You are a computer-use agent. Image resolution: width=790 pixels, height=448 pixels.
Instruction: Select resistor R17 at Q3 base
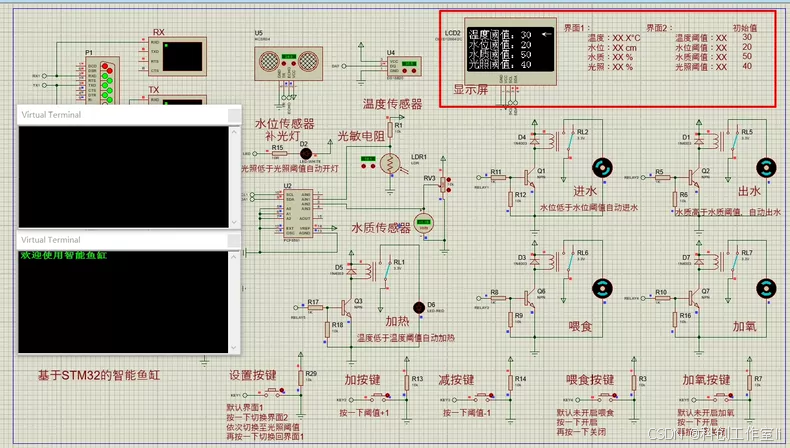(315, 307)
